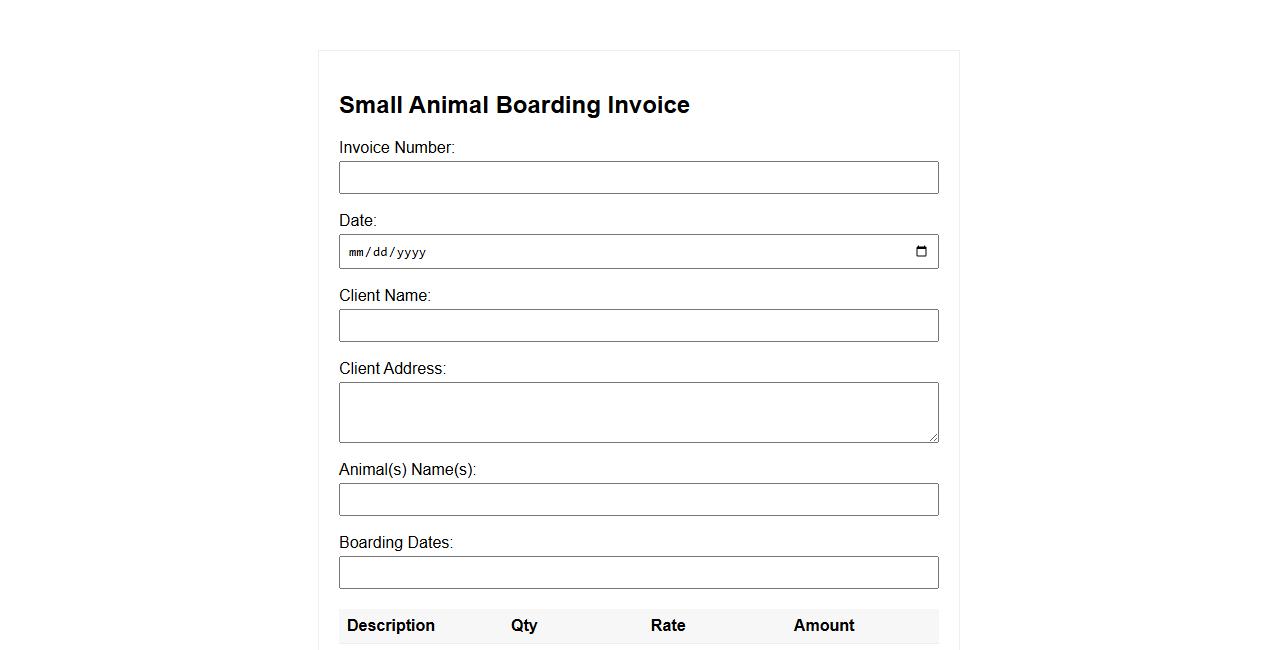Click the Client Address resize handle
1278x650 pixels.
point(934,437)
